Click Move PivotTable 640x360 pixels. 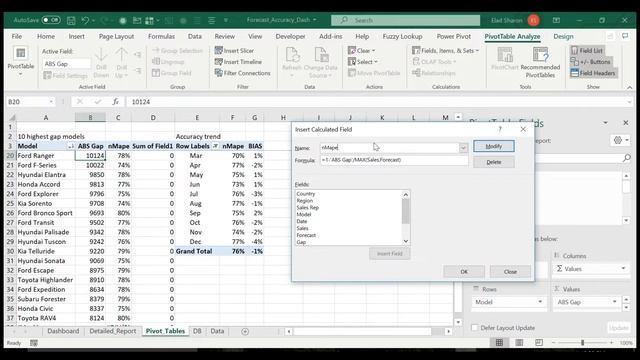coord(374,73)
